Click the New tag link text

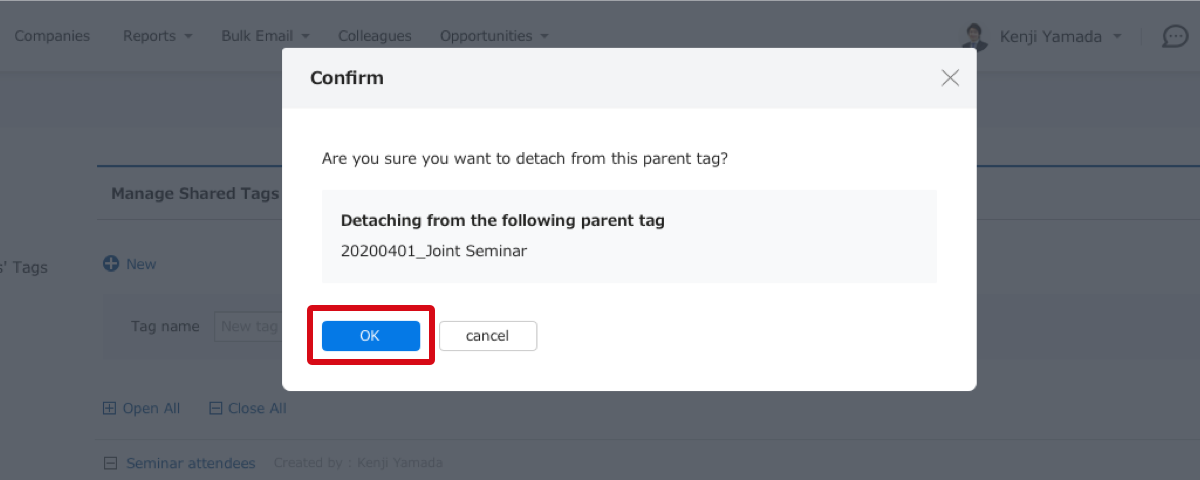(x=141, y=264)
